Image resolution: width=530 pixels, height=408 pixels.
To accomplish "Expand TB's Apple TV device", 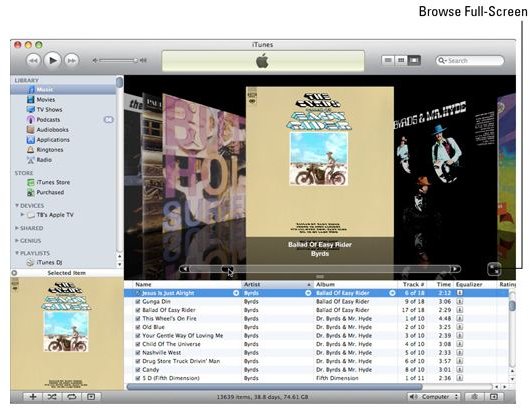I will (x=22, y=215).
